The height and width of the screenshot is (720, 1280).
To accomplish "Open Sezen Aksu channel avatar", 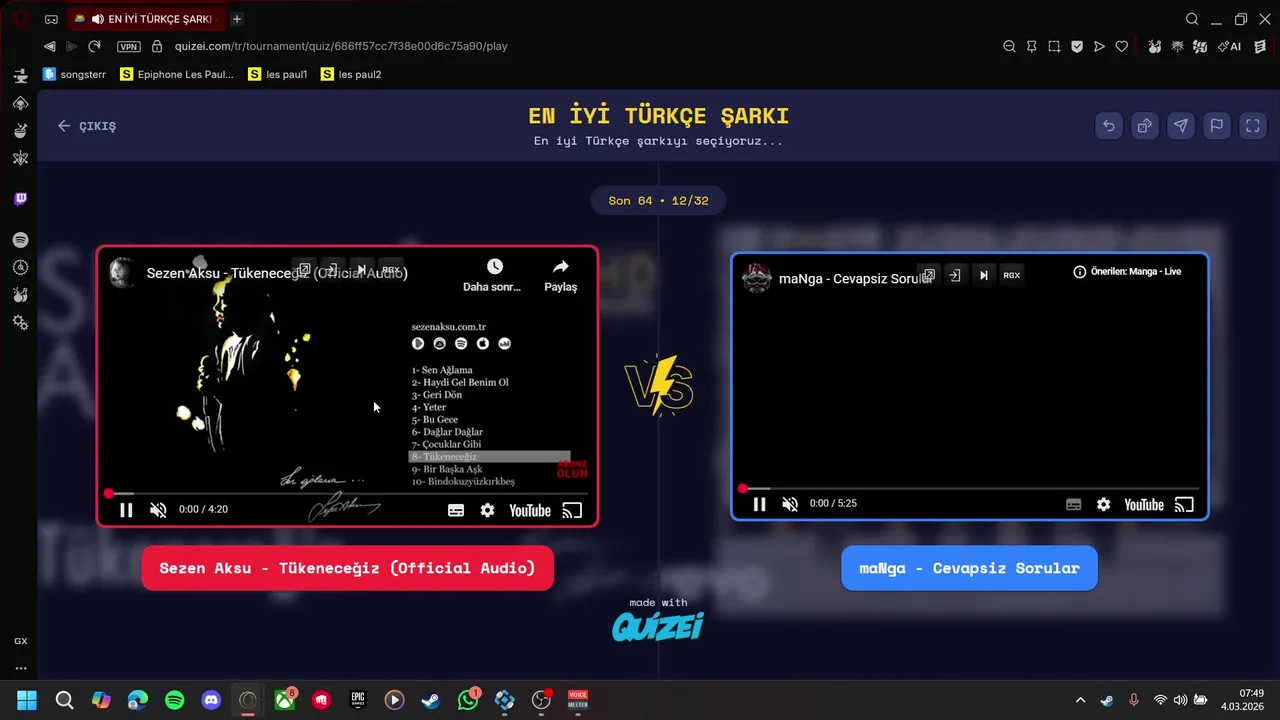I will click(x=122, y=272).
